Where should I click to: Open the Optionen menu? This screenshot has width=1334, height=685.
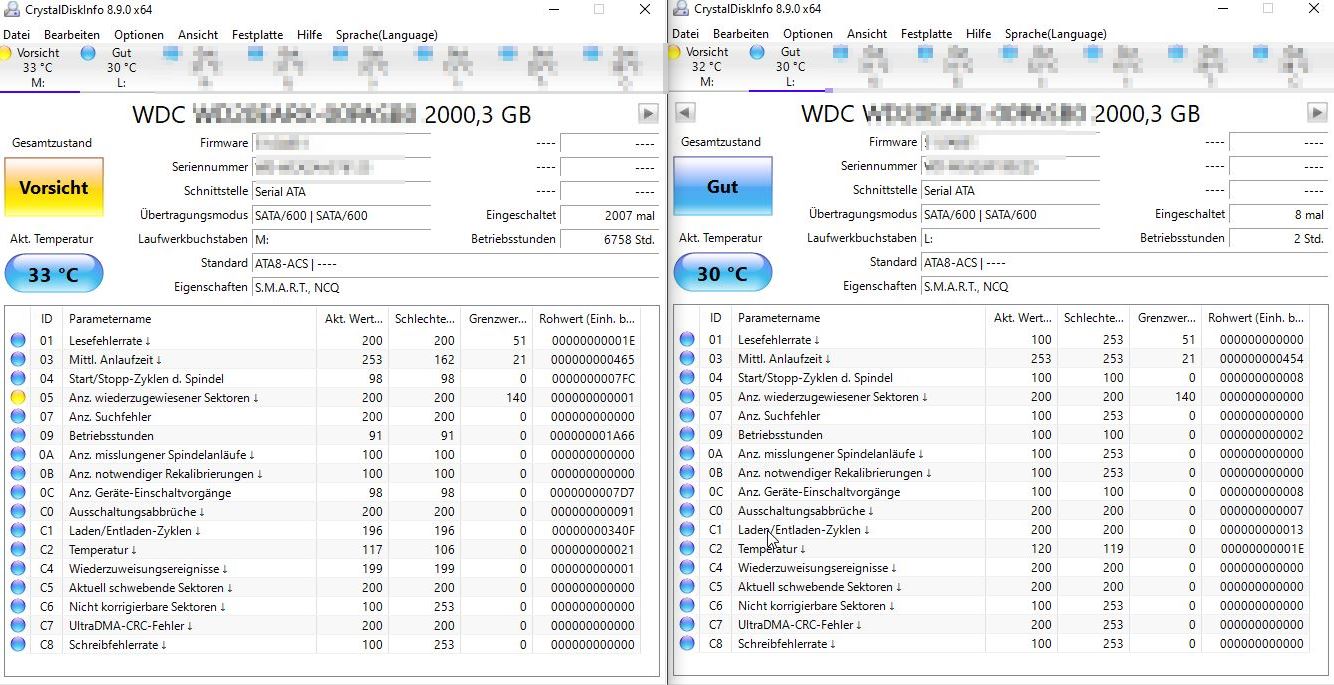click(139, 34)
